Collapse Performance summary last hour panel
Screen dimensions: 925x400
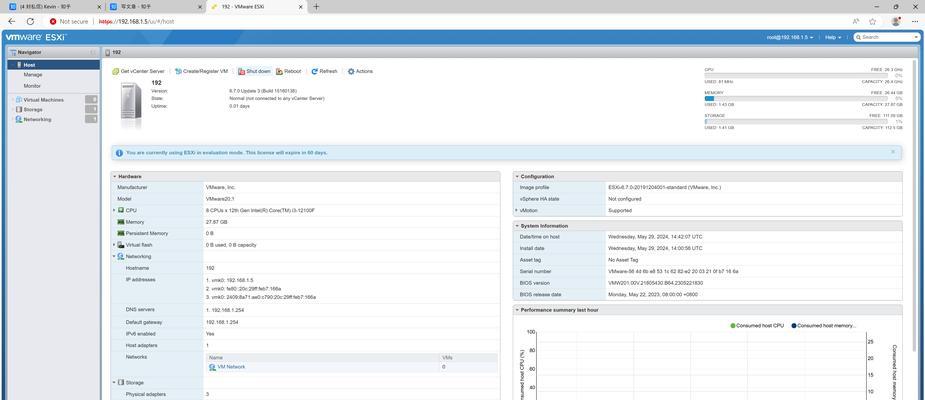[517, 310]
